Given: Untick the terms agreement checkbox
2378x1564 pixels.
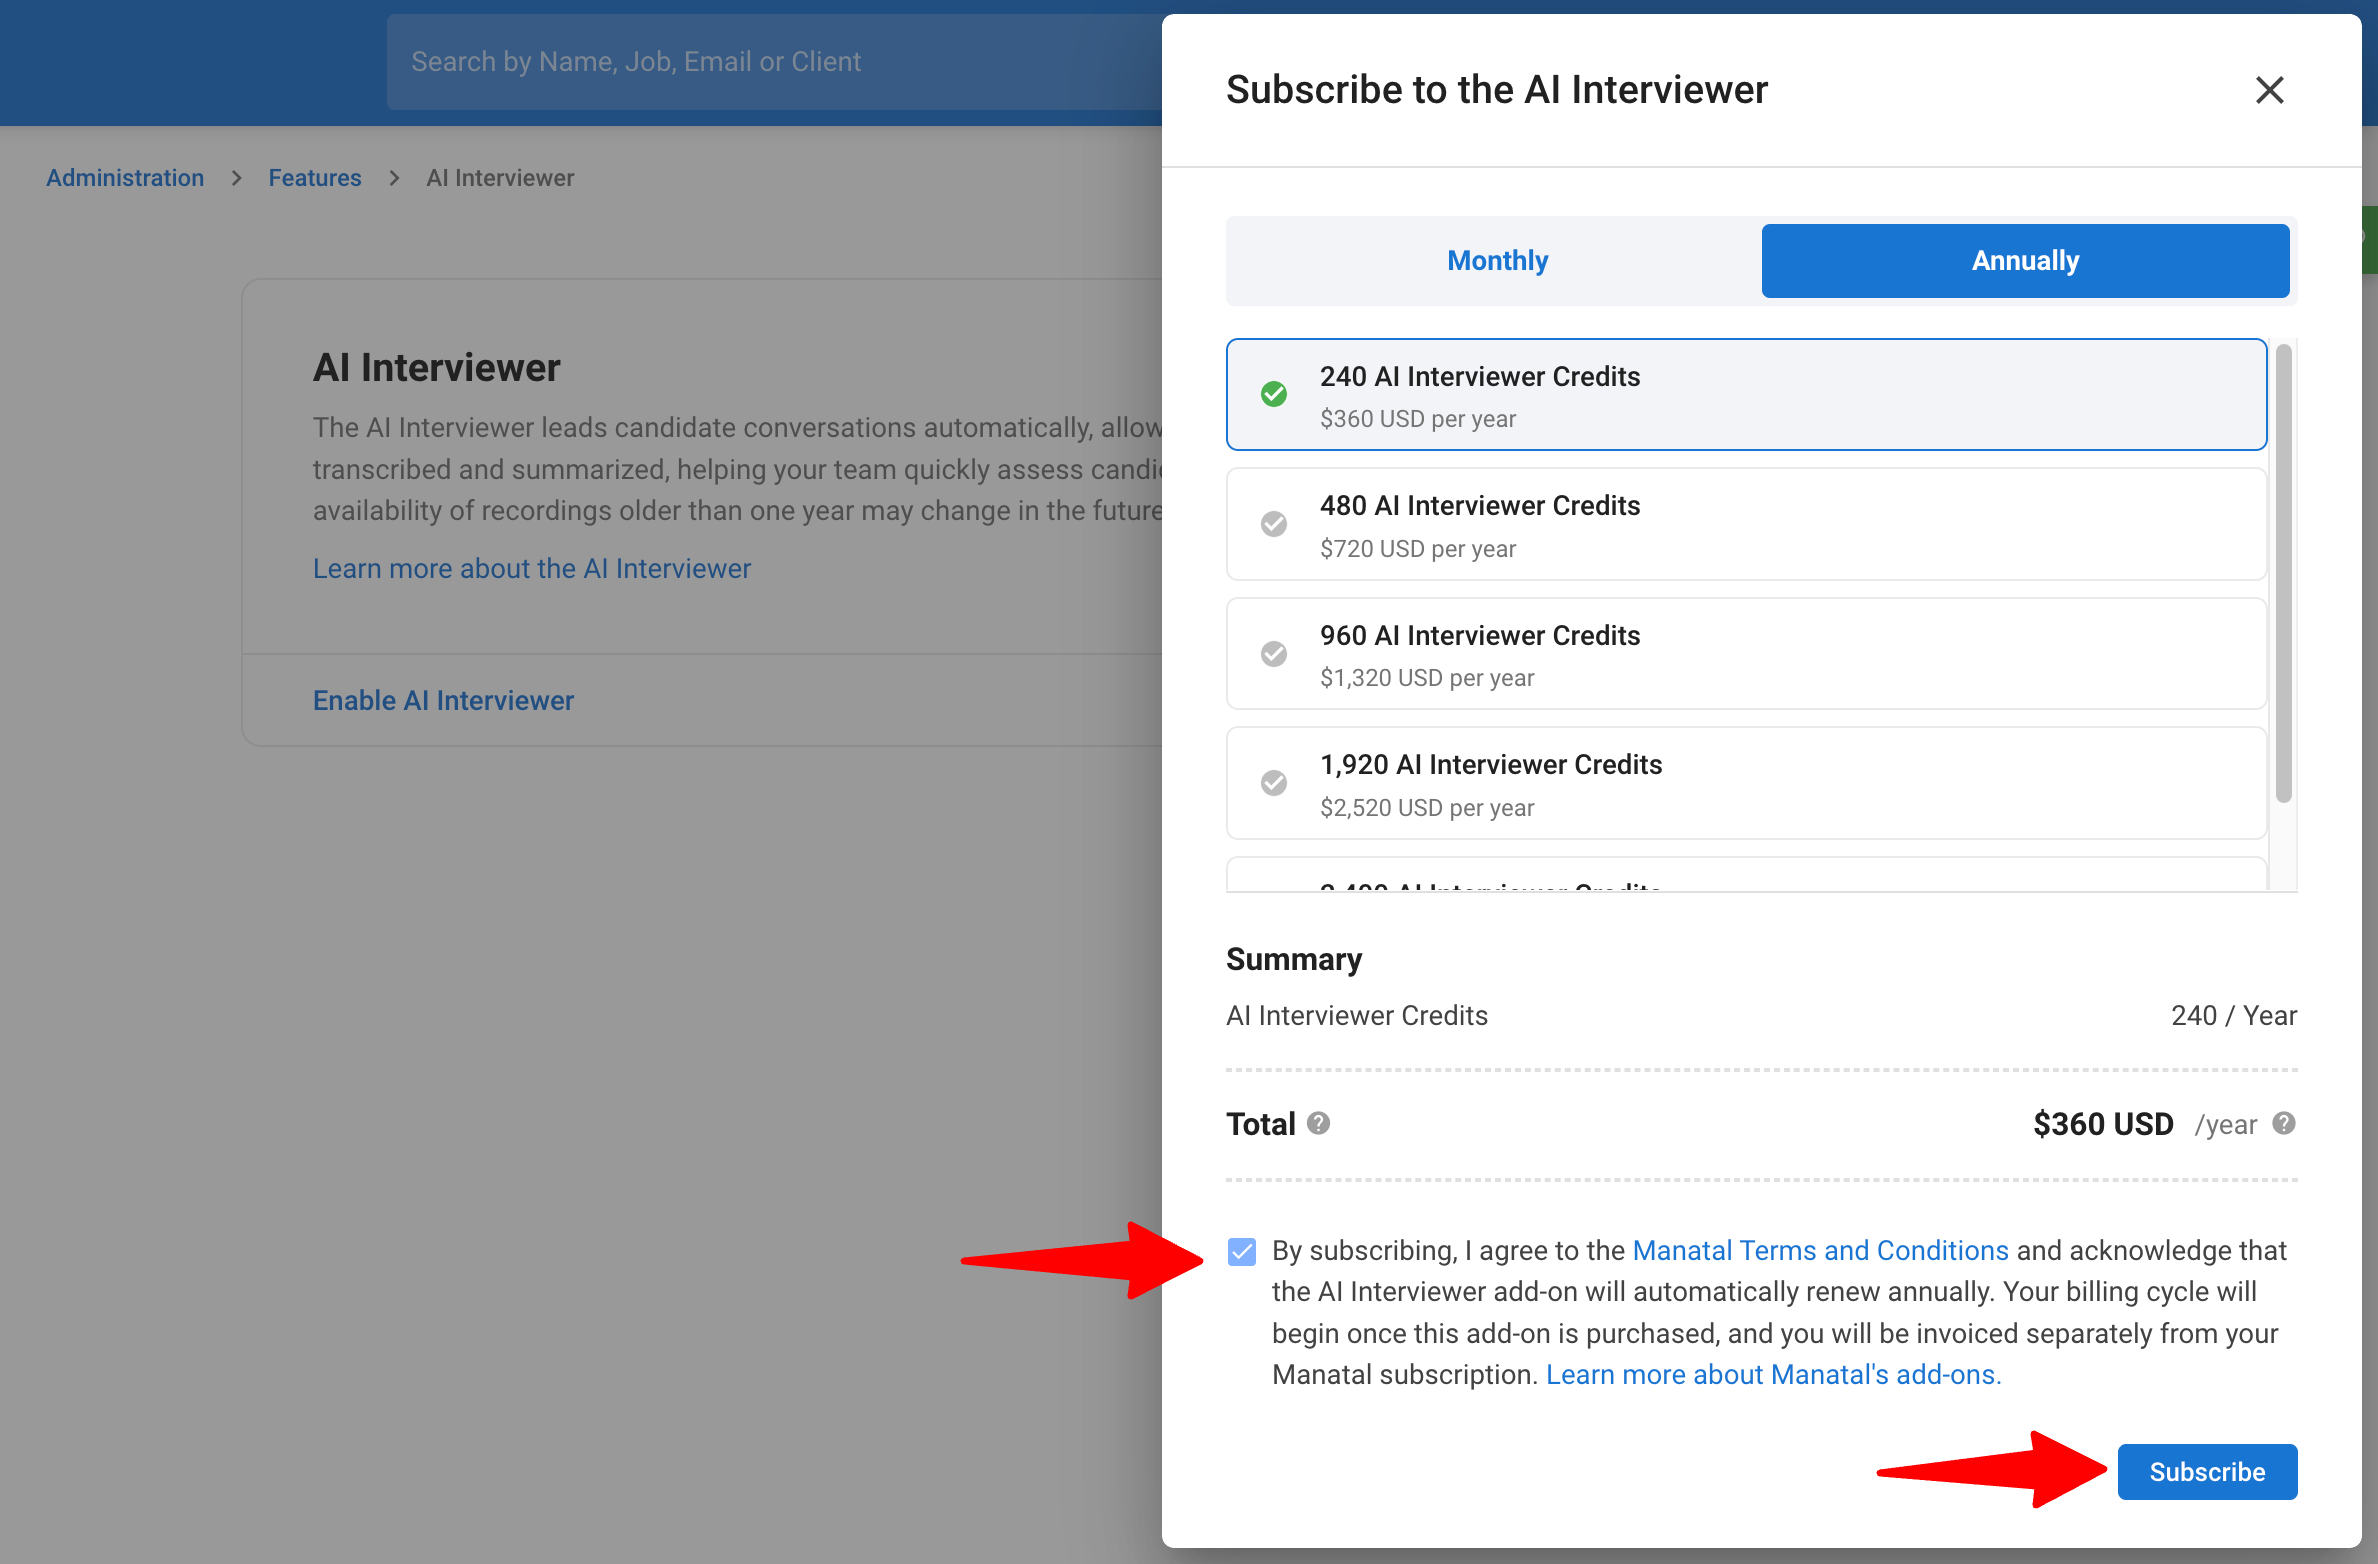Looking at the screenshot, I should coord(1242,1251).
